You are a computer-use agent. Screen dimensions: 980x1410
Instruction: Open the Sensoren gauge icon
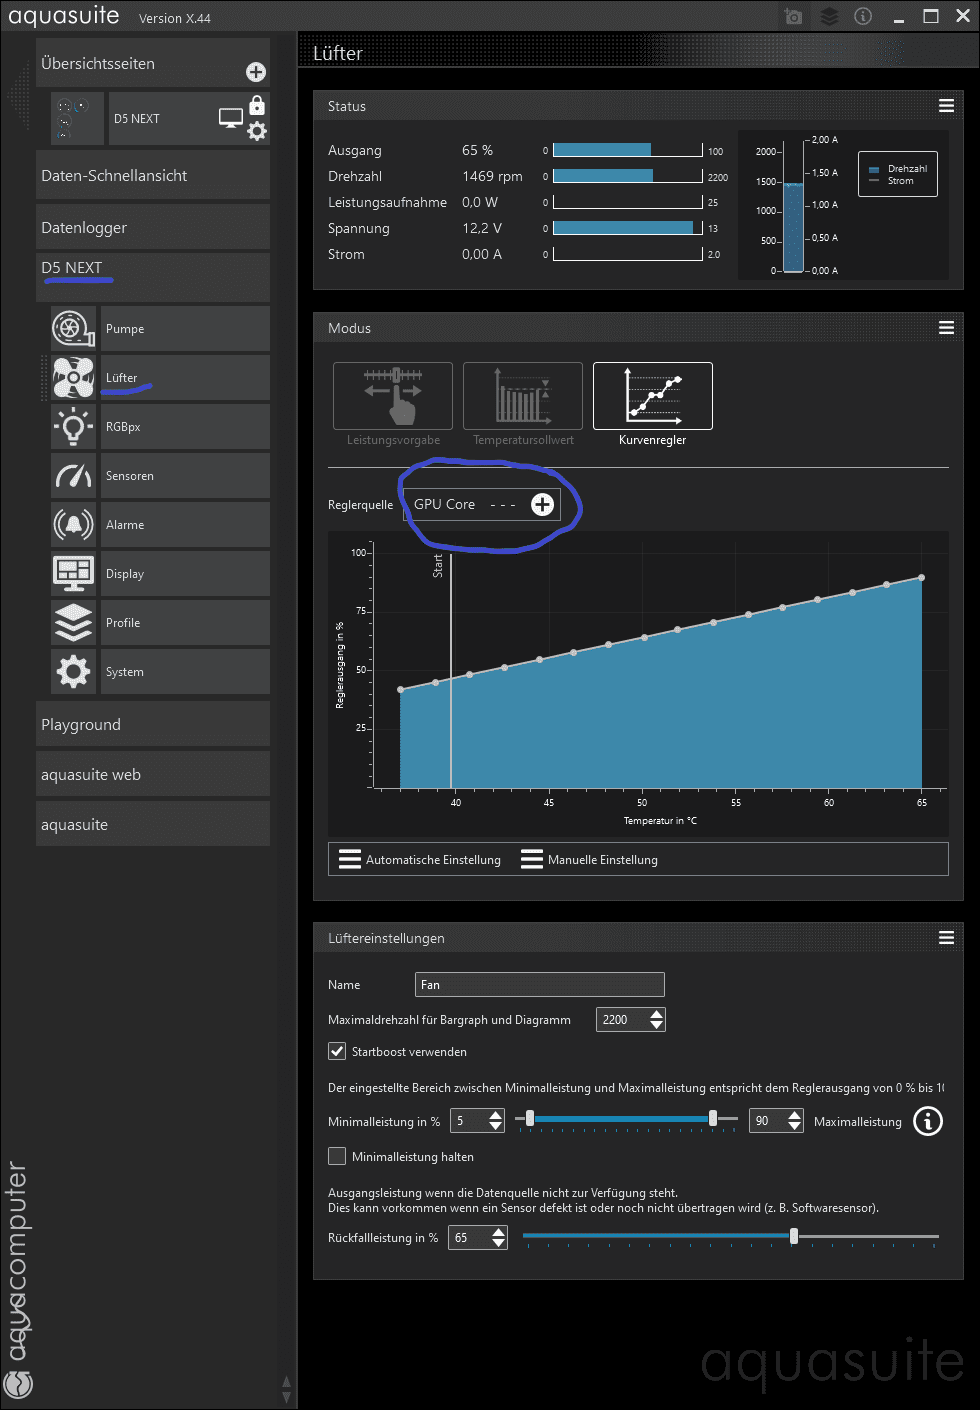tap(74, 475)
